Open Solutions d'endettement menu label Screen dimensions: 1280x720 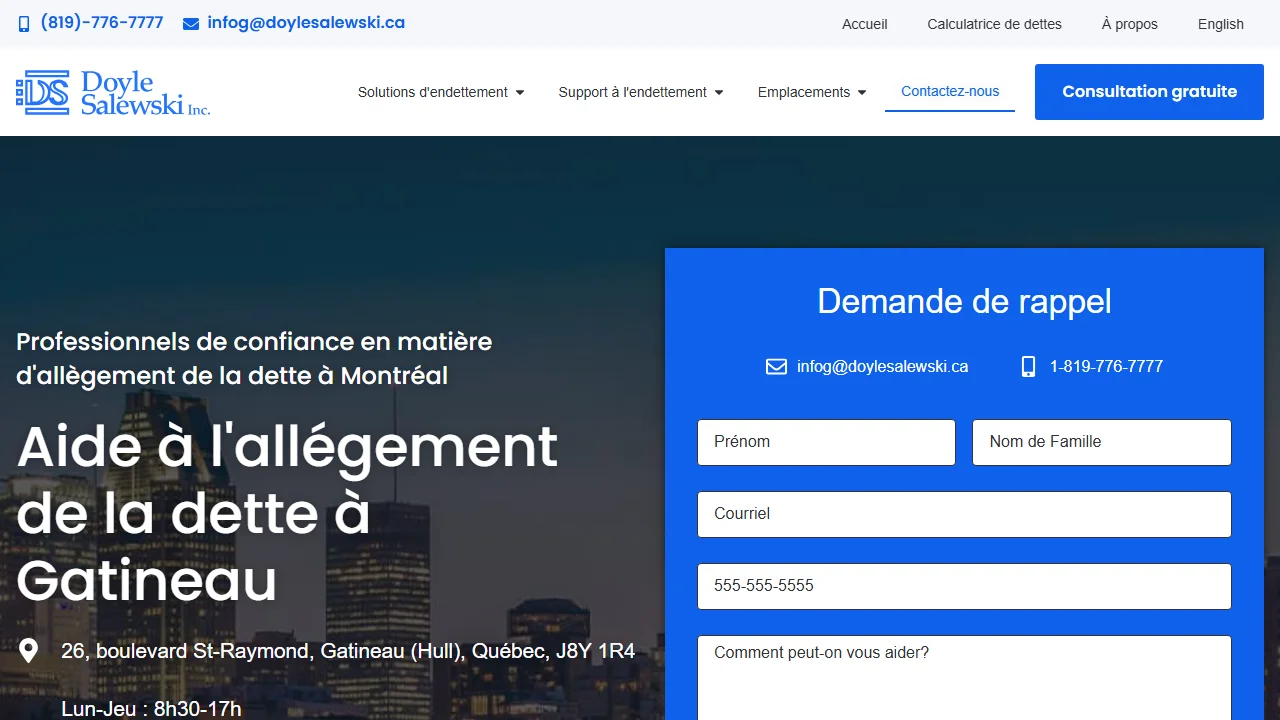(433, 92)
